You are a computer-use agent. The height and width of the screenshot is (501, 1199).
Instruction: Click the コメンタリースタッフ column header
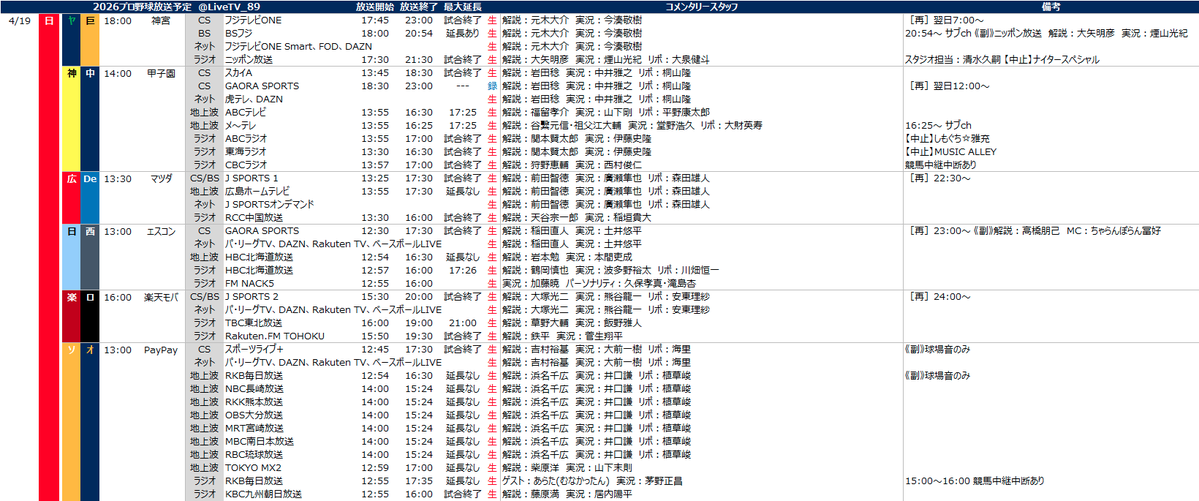700,5
